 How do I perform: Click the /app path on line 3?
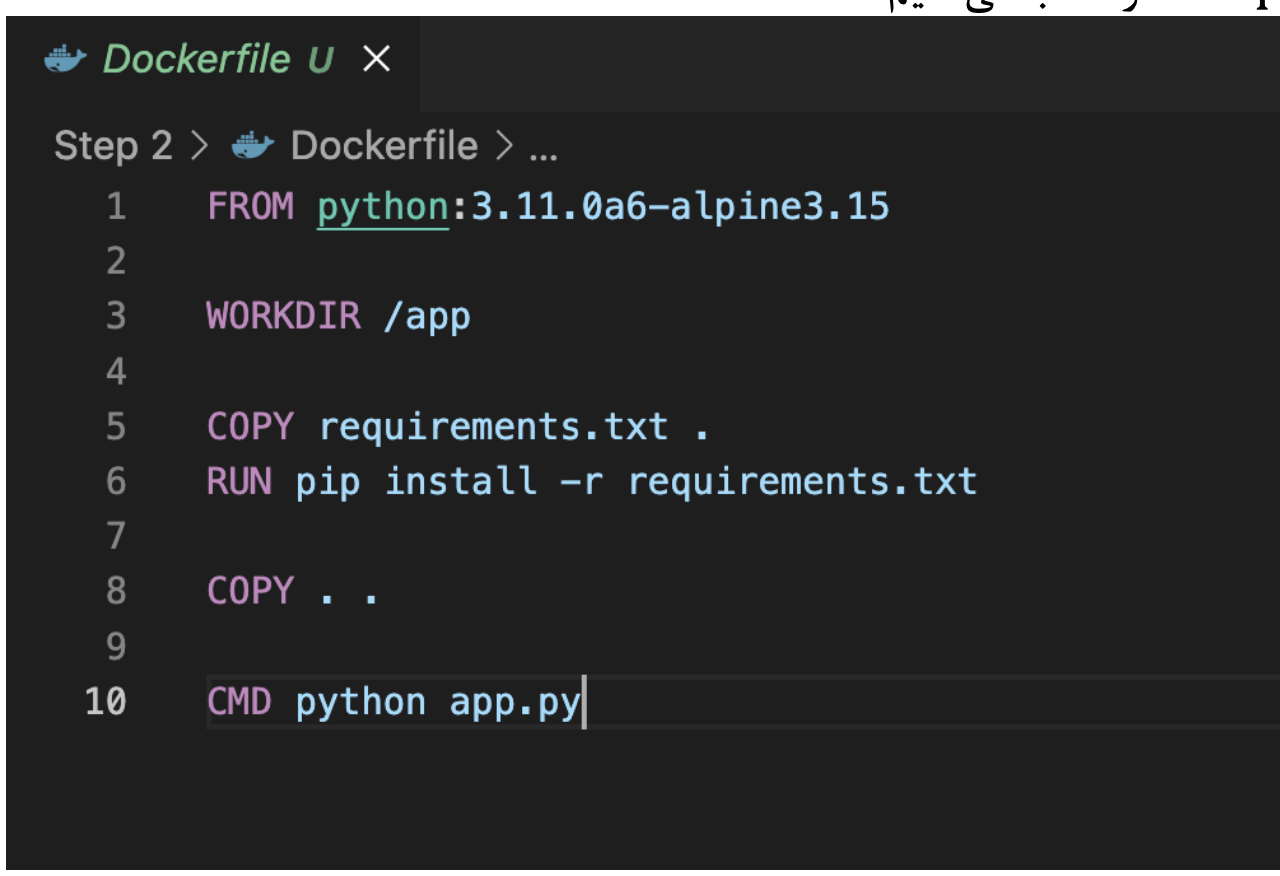(427, 318)
